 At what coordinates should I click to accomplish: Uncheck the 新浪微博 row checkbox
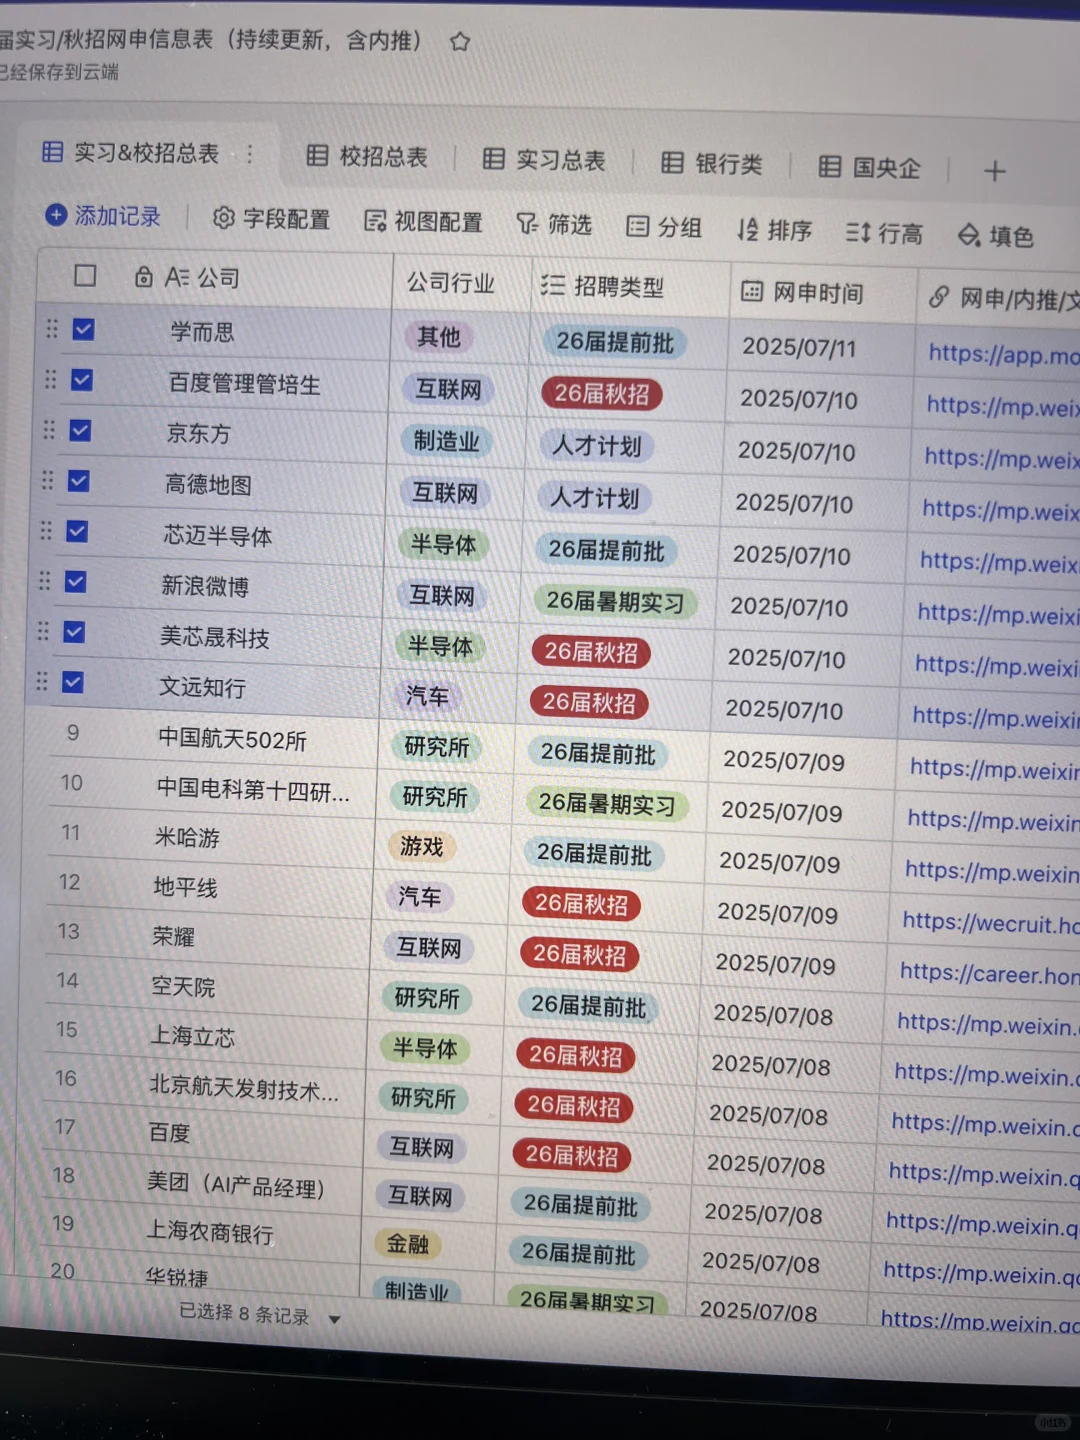tap(75, 582)
